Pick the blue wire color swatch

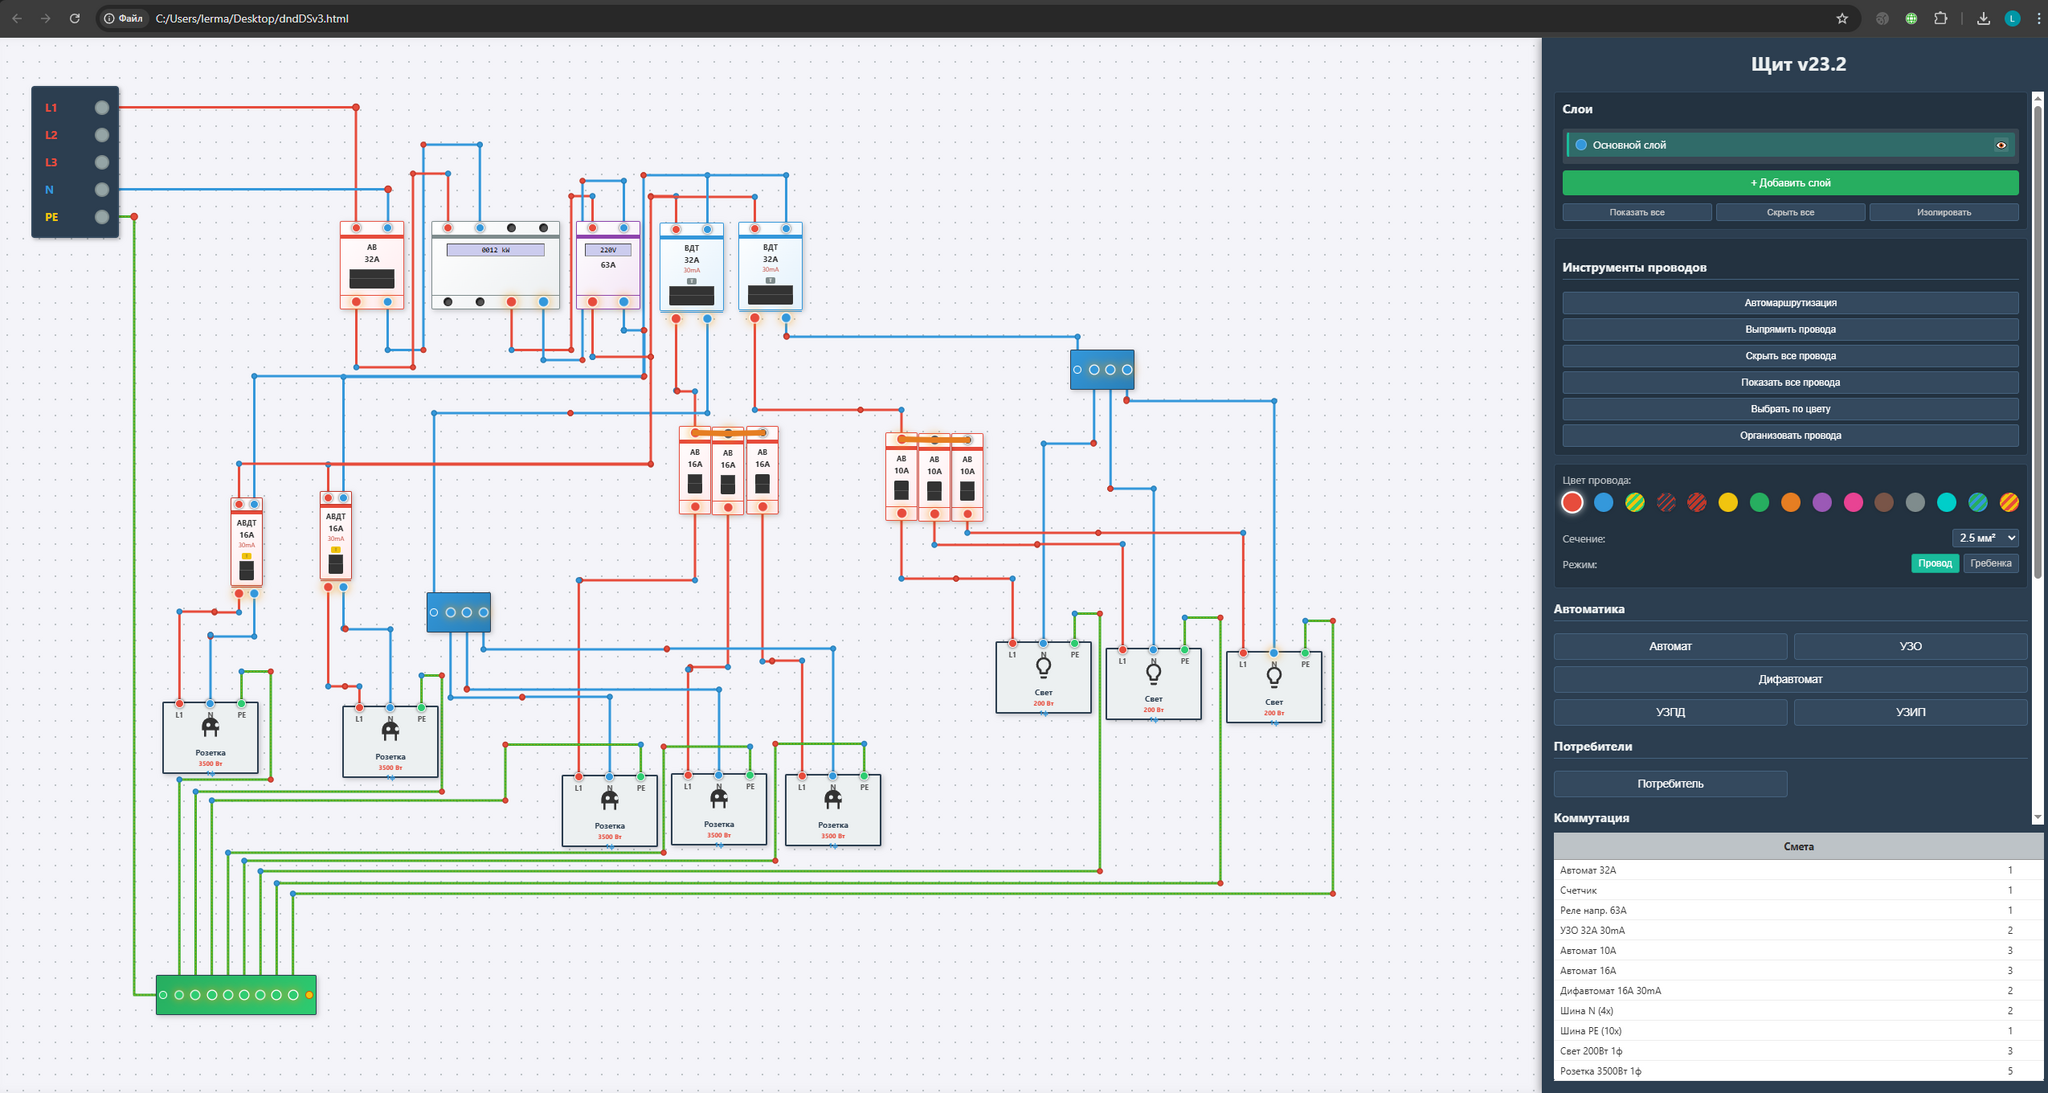[x=1603, y=503]
